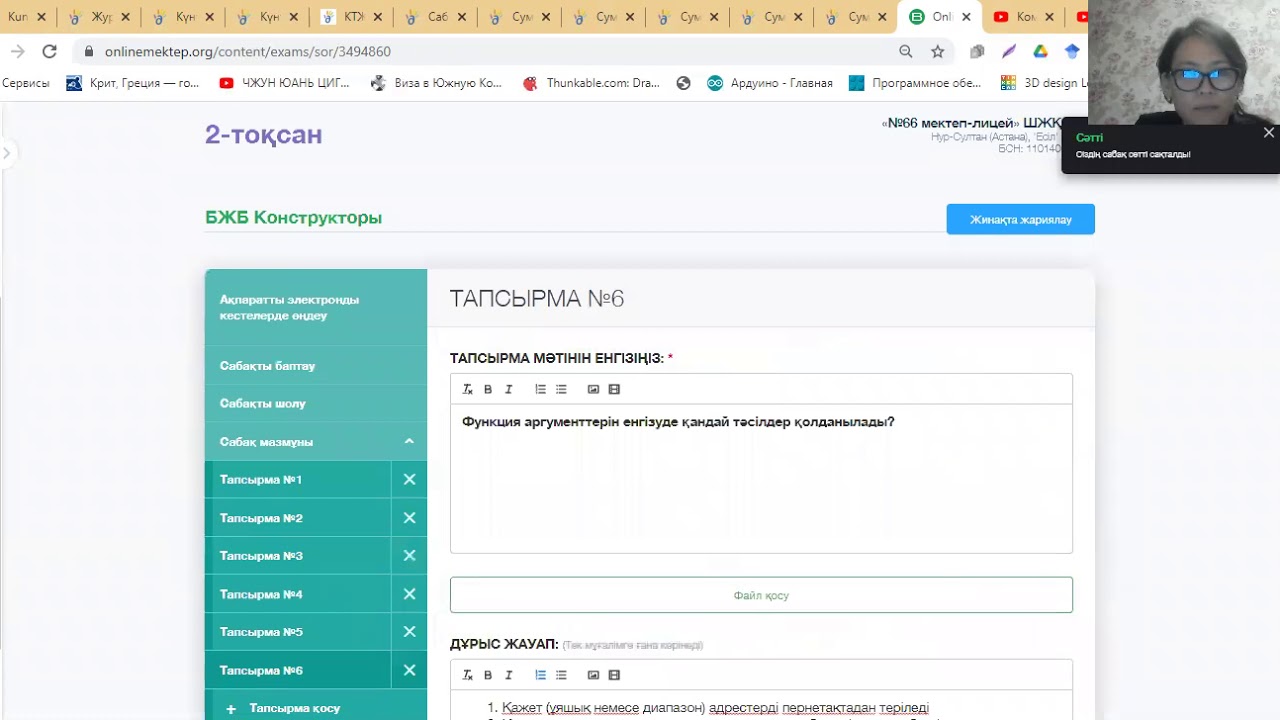Open the 3D design bookmark
Image resolution: width=1280 pixels, height=720 pixels.
tap(1043, 83)
